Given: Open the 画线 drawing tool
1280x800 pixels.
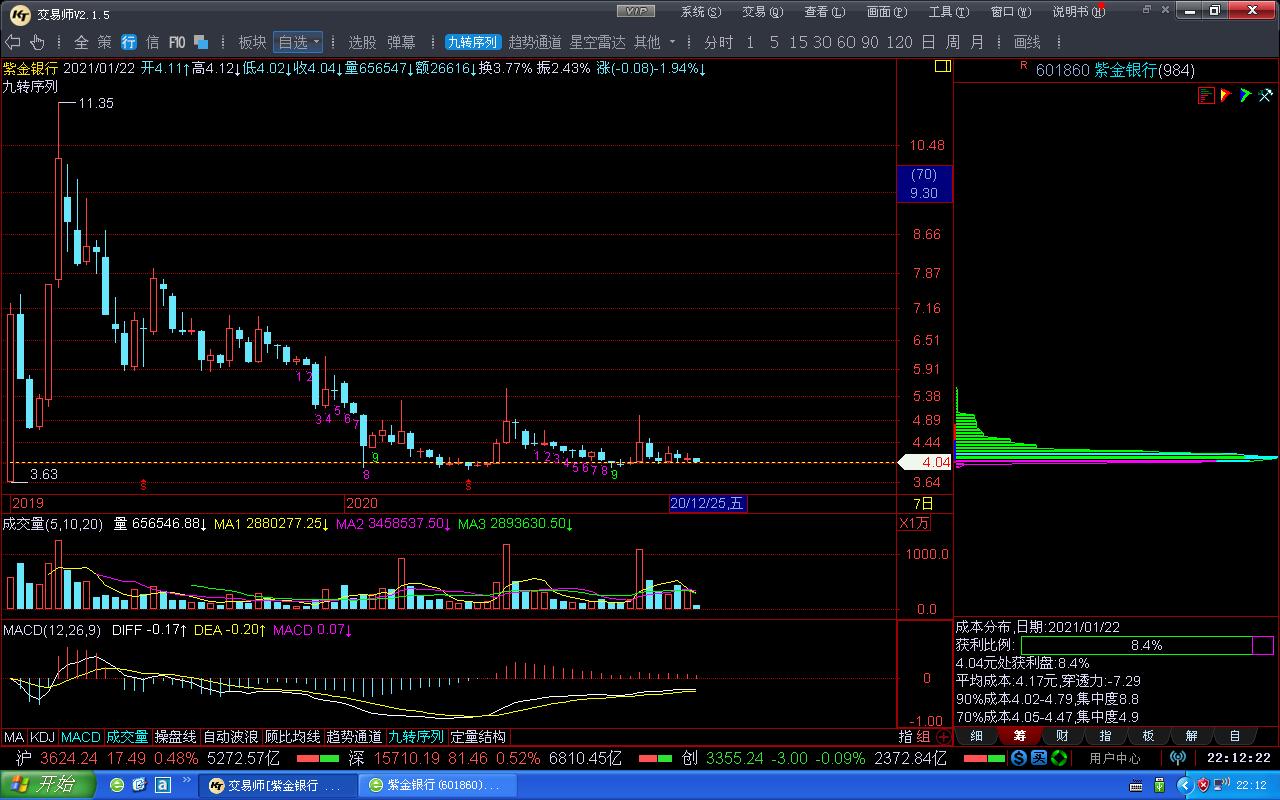Looking at the screenshot, I should tap(1027, 42).
